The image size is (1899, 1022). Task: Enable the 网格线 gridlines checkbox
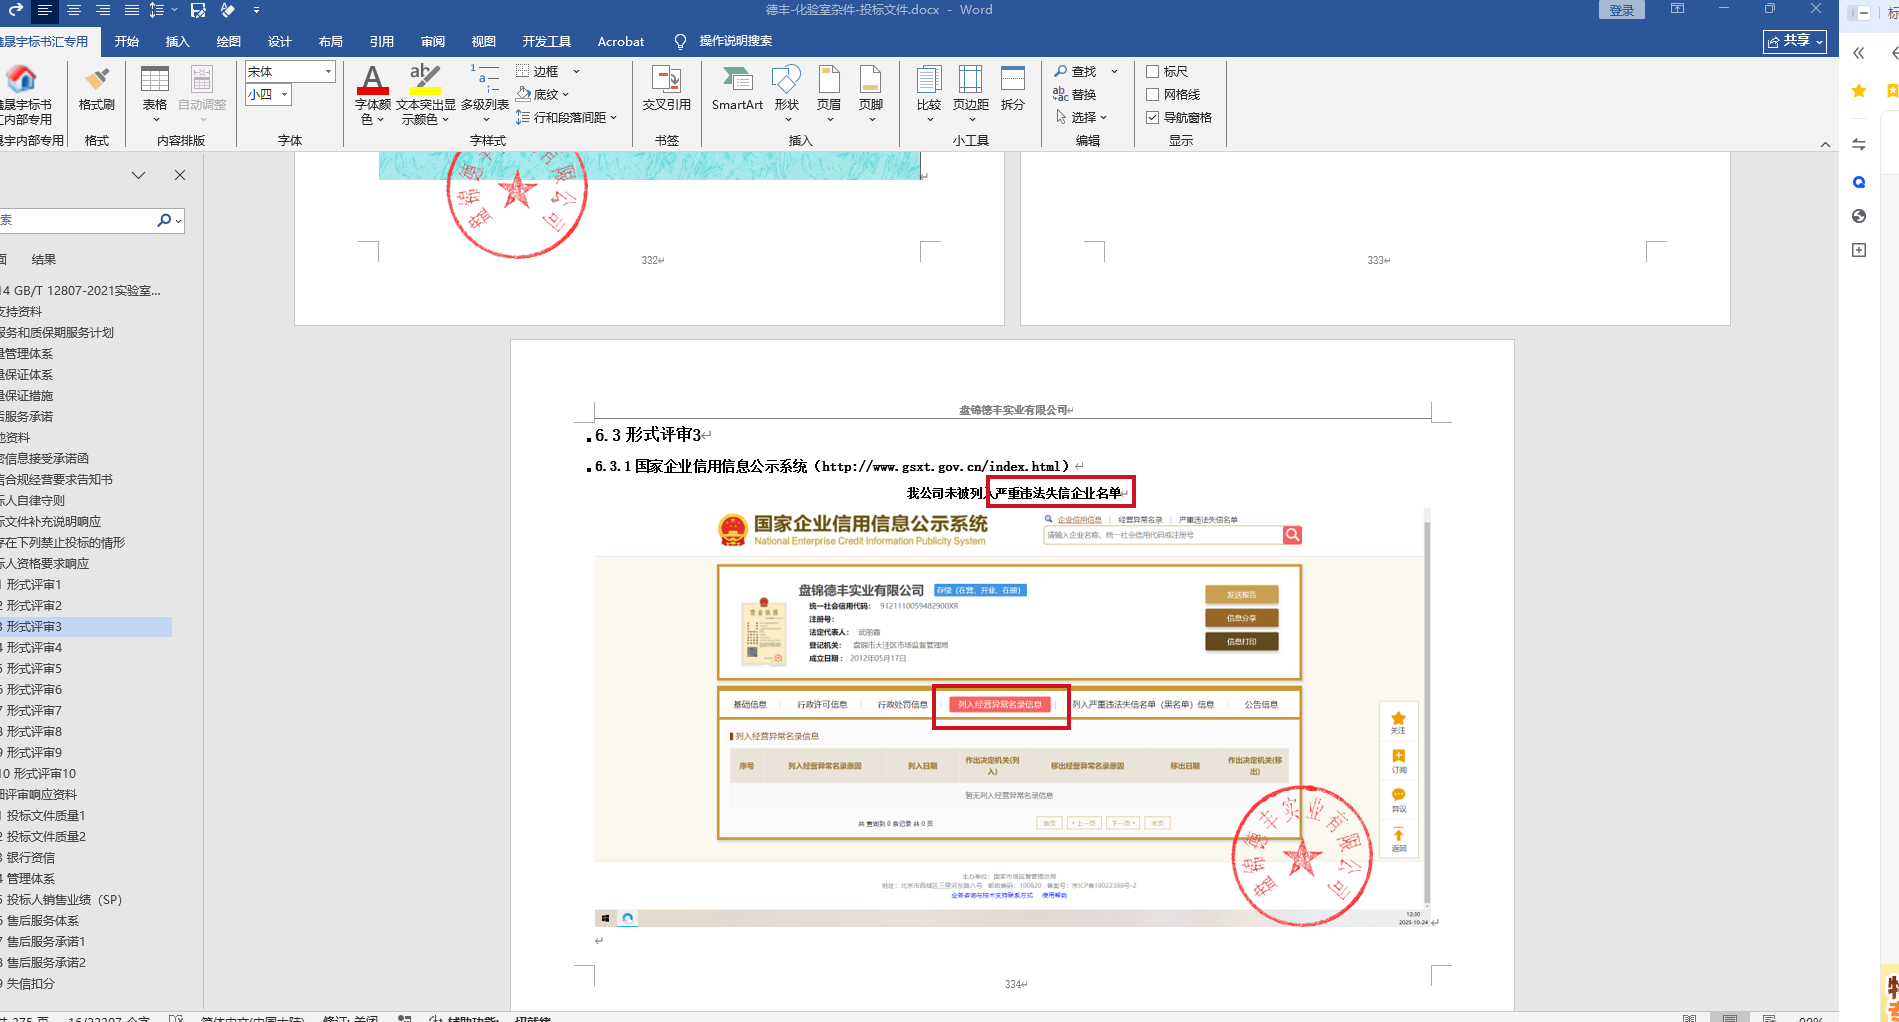pos(1153,94)
